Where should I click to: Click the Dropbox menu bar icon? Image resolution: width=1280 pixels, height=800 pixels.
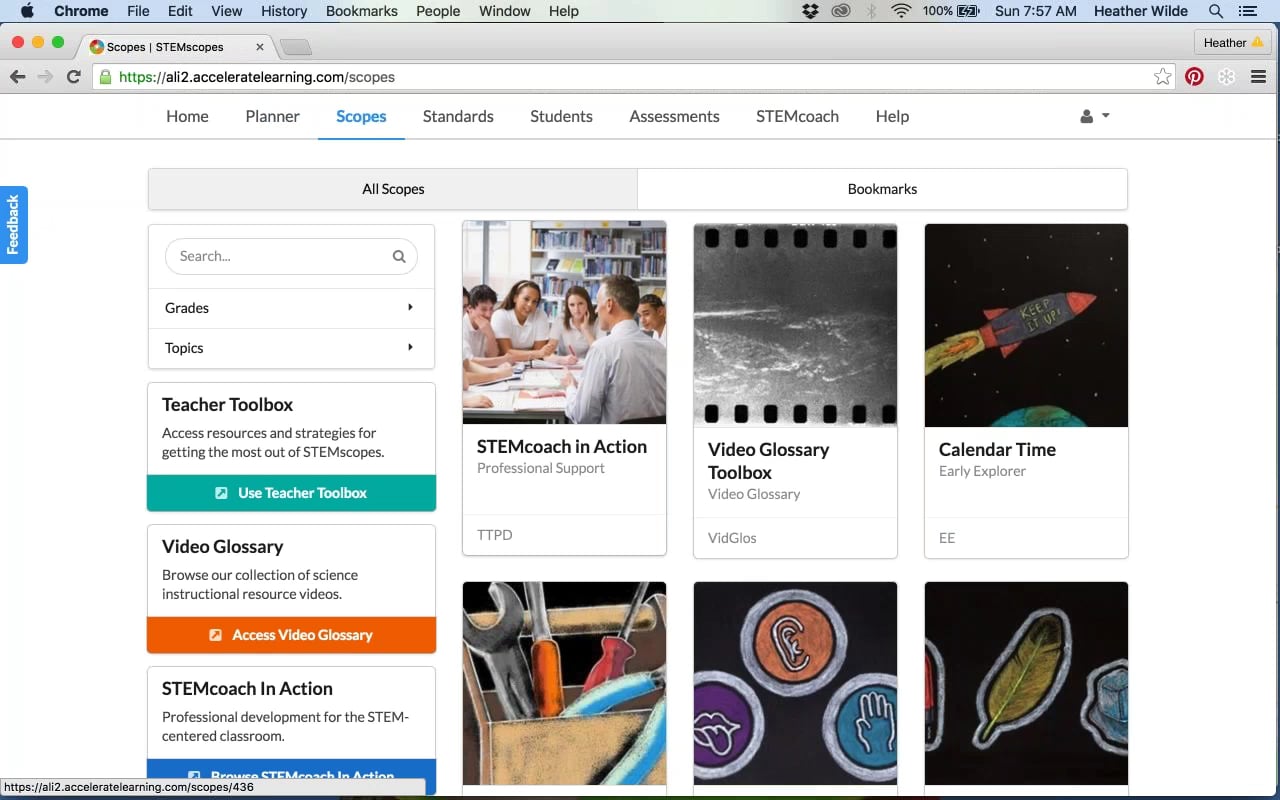tap(811, 11)
